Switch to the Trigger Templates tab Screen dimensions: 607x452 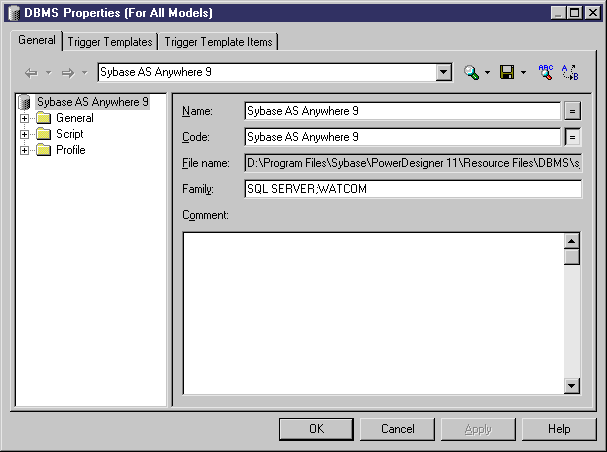coord(110,42)
